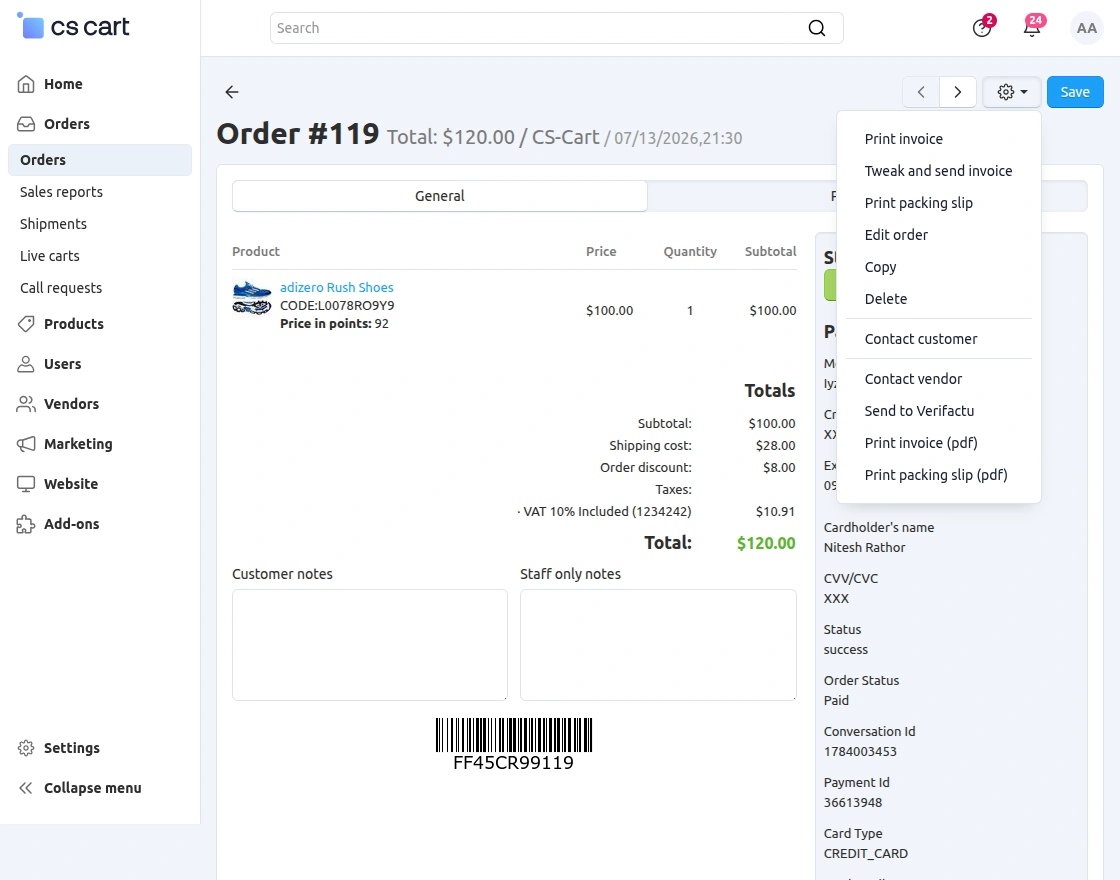The width and height of the screenshot is (1120, 880).
Task: Open the AA user avatar menu
Action: 1086,28
